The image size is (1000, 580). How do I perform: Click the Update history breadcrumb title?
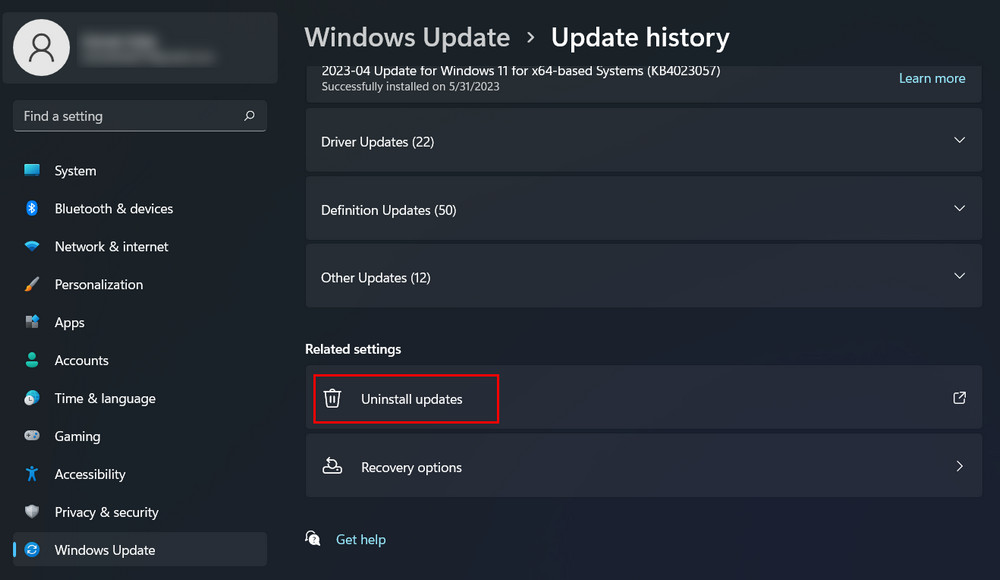(x=640, y=38)
